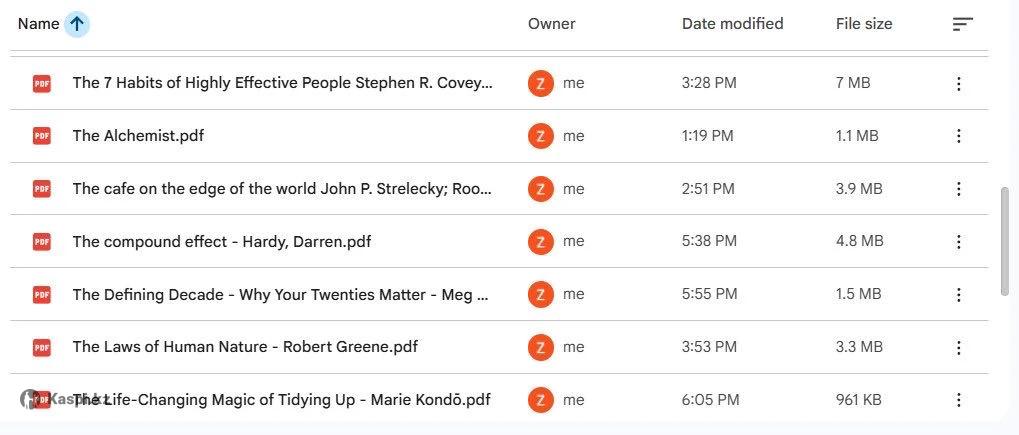Viewport: 1019px width, 435px height.
Task: Open the sort options icon in the header
Action: (x=962, y=24)
